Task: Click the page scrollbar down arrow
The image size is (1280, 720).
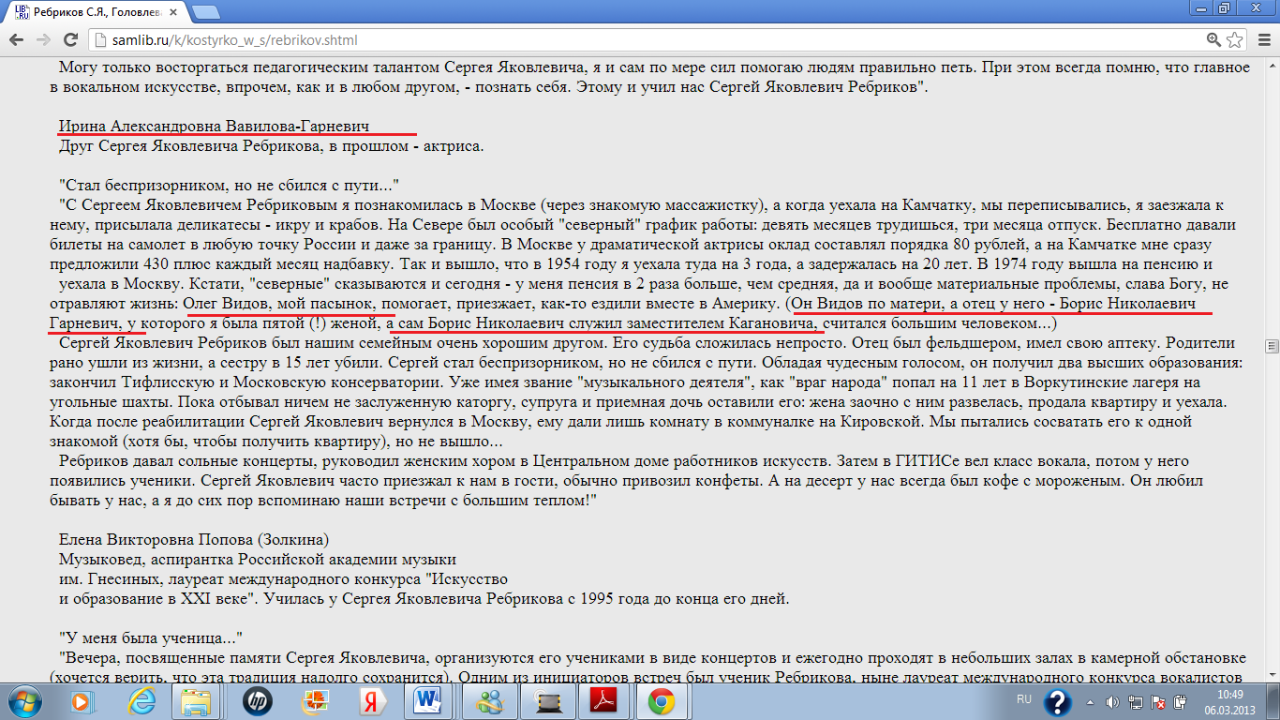Action: pyautogui.click(x=1272, y=676)
